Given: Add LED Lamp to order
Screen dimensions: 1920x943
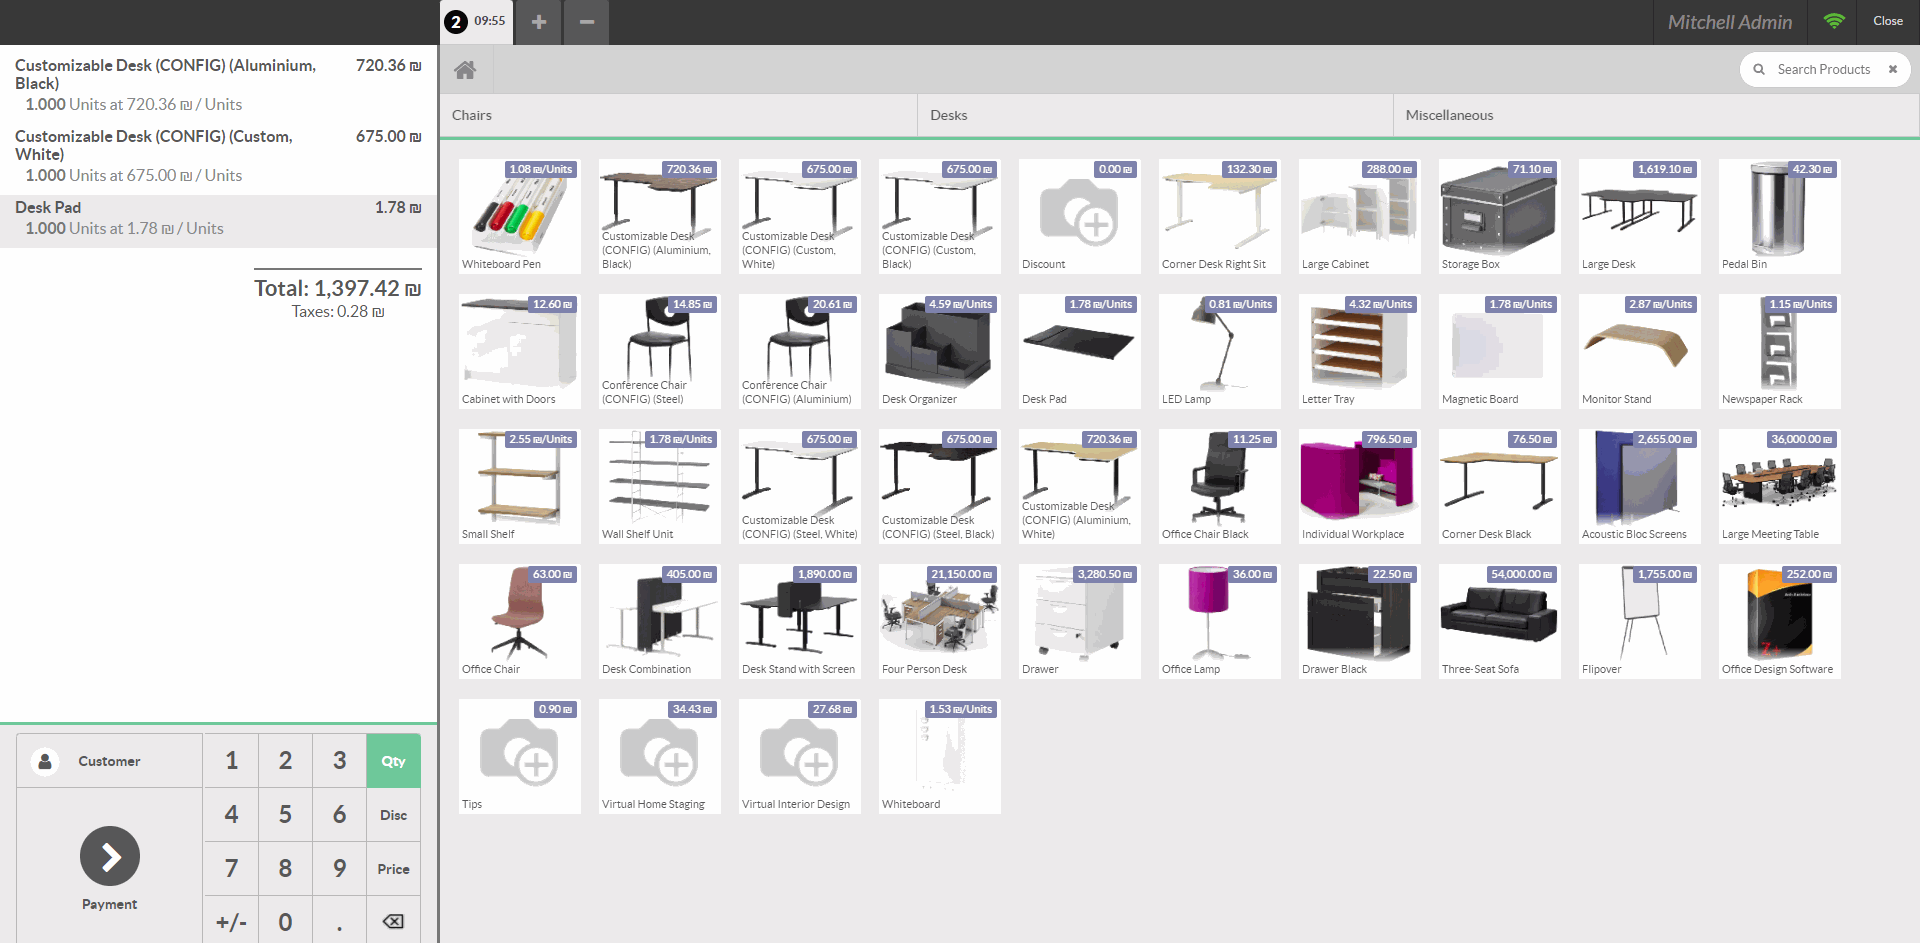Looking at the screenshot, I should (1220, 351).
